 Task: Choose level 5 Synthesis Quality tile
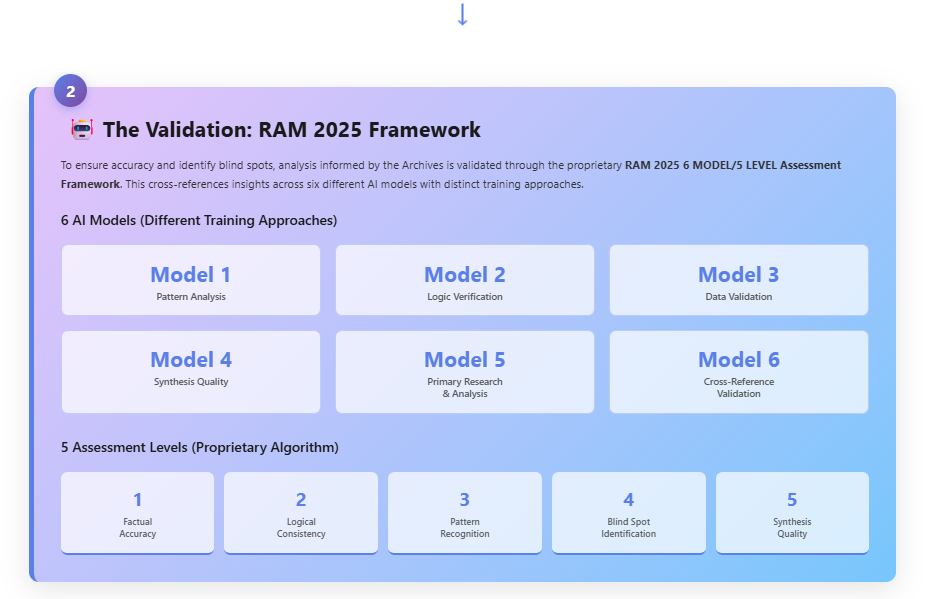(x=792, y=512)
